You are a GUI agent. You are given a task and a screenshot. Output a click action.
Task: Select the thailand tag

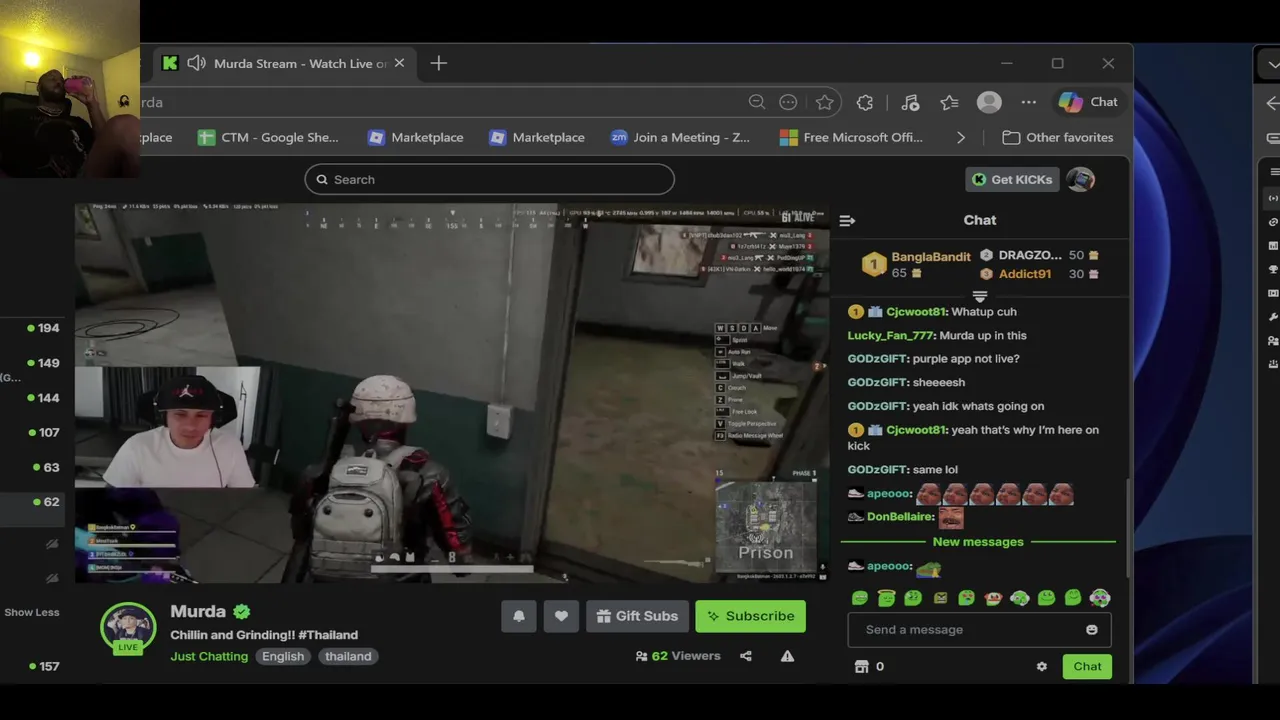pos(348,656)
